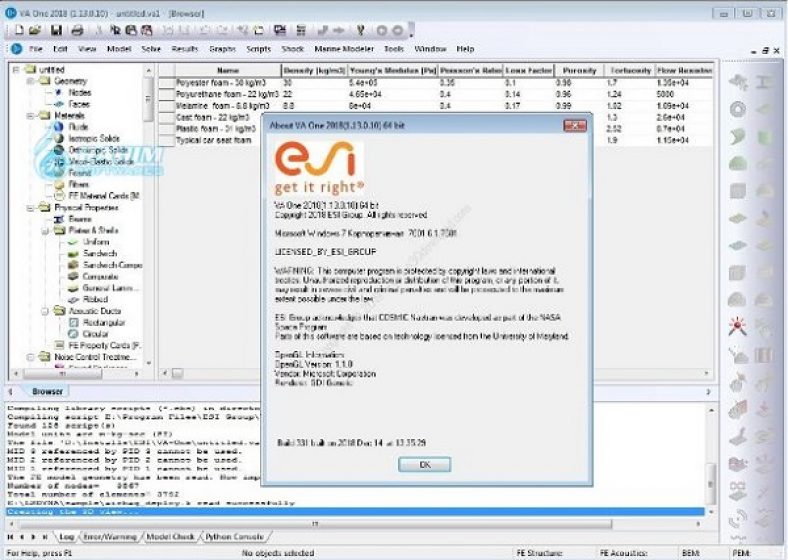Click the Uniform plate icon
Screen dimensions: 788x560
pos(73,242)
